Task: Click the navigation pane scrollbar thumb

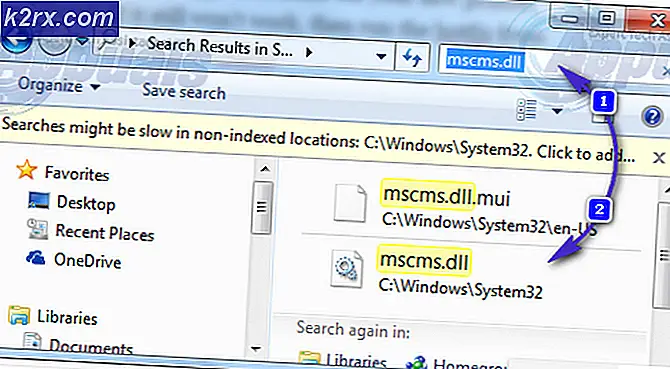Action: click(262, 208)
